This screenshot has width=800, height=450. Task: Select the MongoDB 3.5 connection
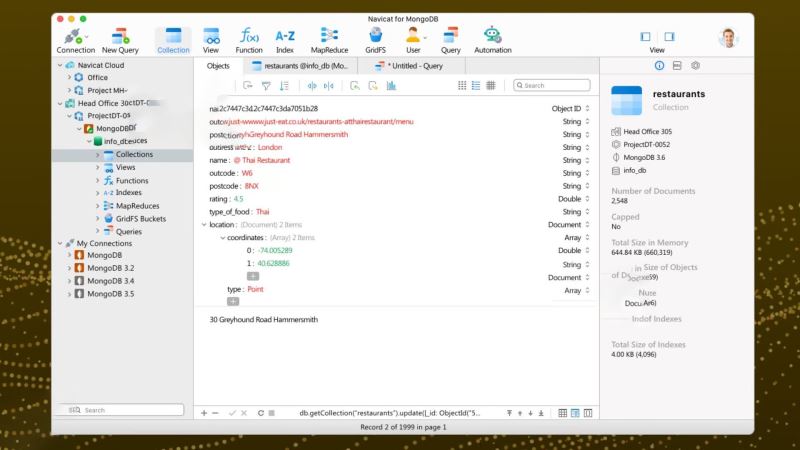tap(111, 294)
